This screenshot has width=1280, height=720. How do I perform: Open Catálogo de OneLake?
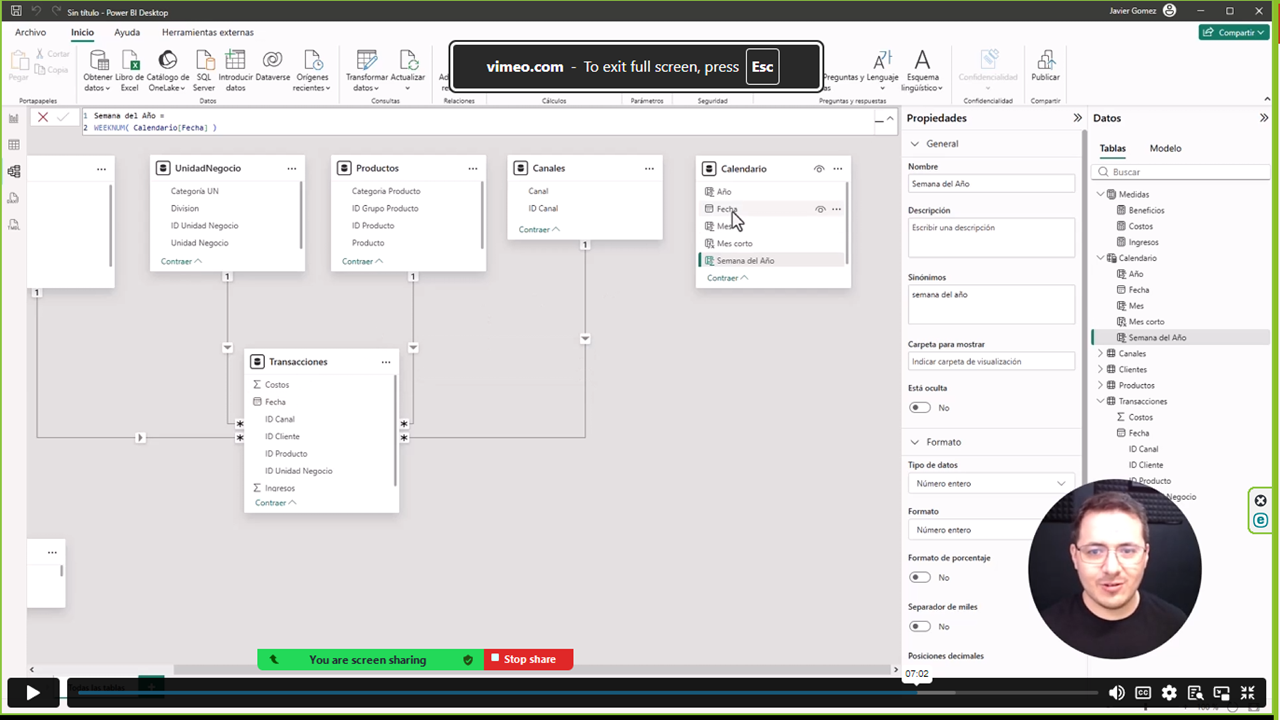(168, 70)
